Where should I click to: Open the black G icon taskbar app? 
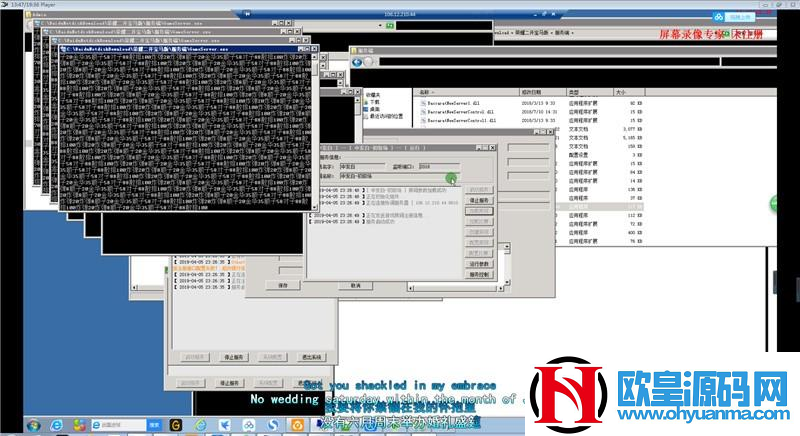click(176, 425)
